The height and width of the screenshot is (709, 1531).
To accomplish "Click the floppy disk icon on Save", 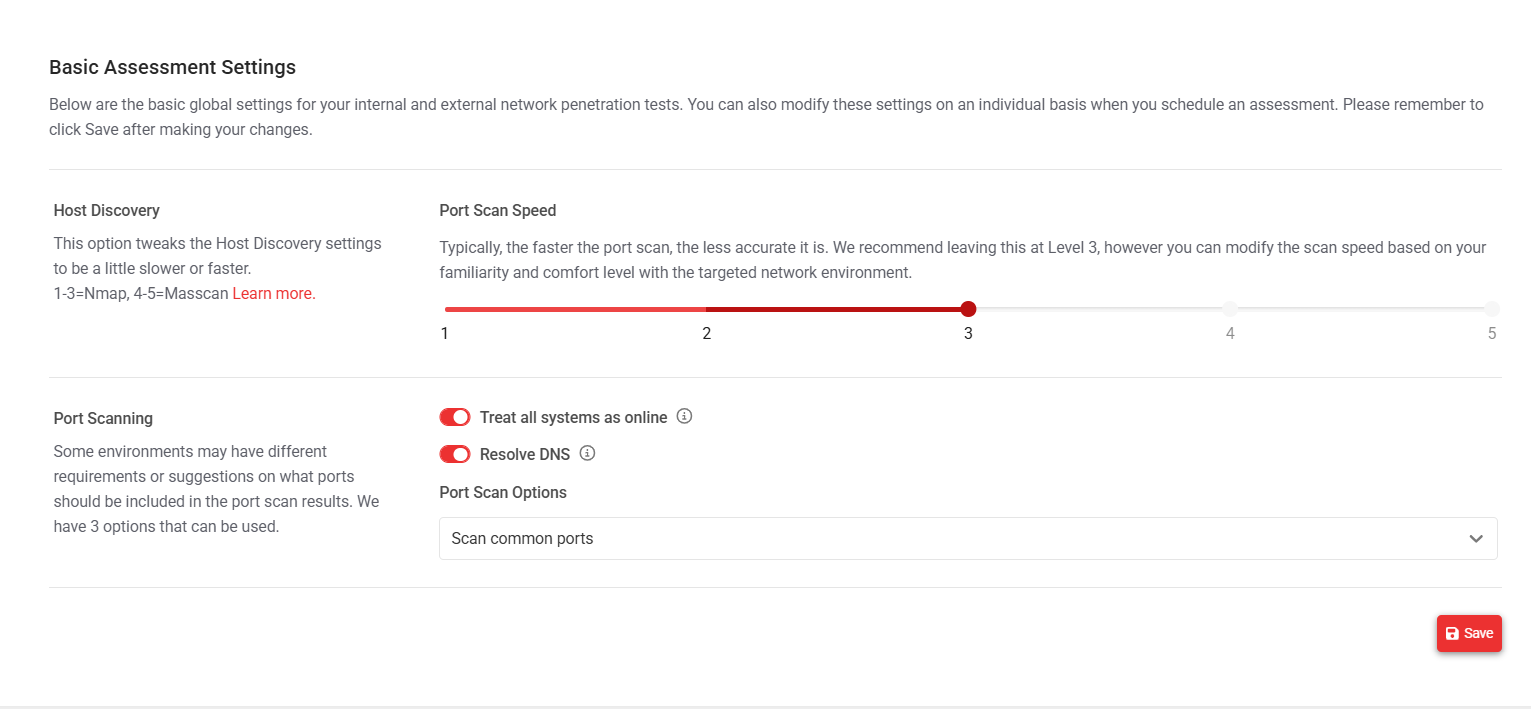I will [1452, 633].
